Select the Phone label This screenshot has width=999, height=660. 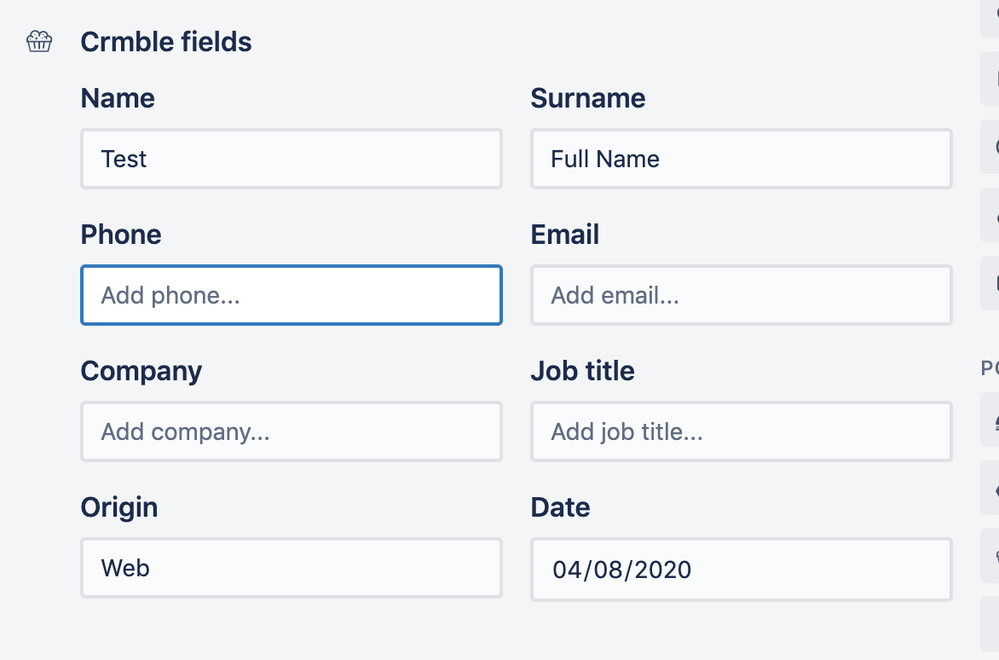121,234
